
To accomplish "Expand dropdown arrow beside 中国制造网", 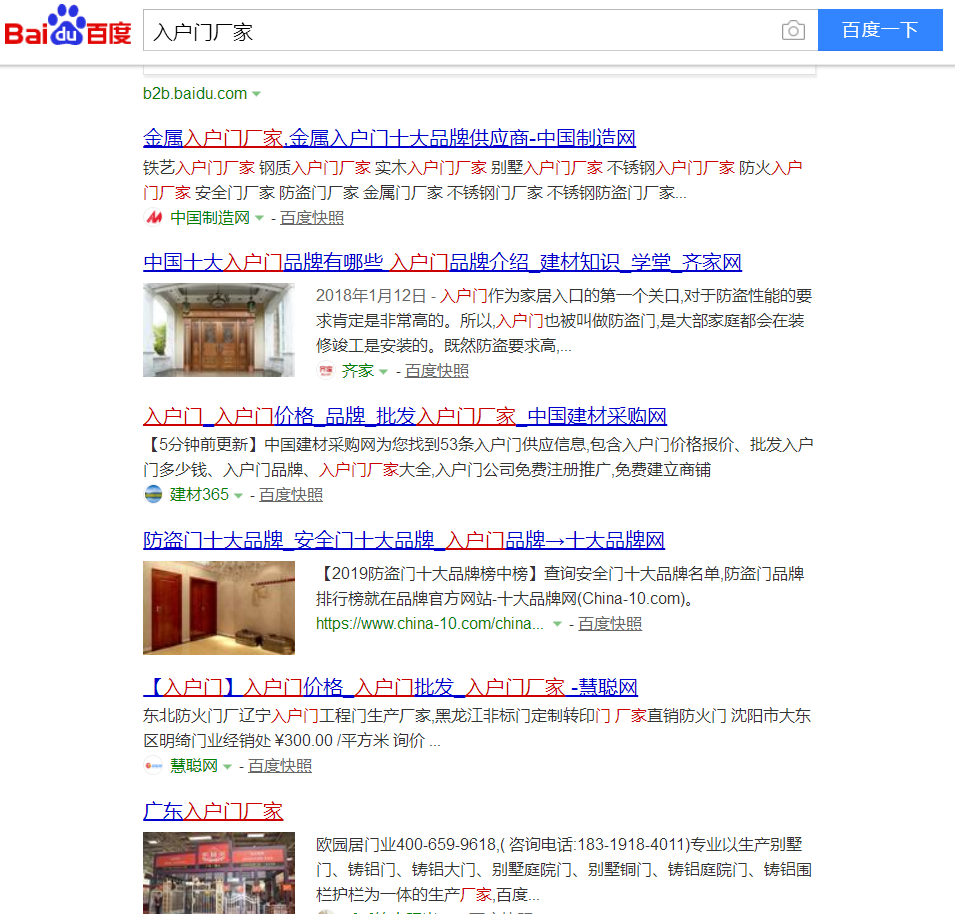I will pyautogui.click(x=259, y=218).
